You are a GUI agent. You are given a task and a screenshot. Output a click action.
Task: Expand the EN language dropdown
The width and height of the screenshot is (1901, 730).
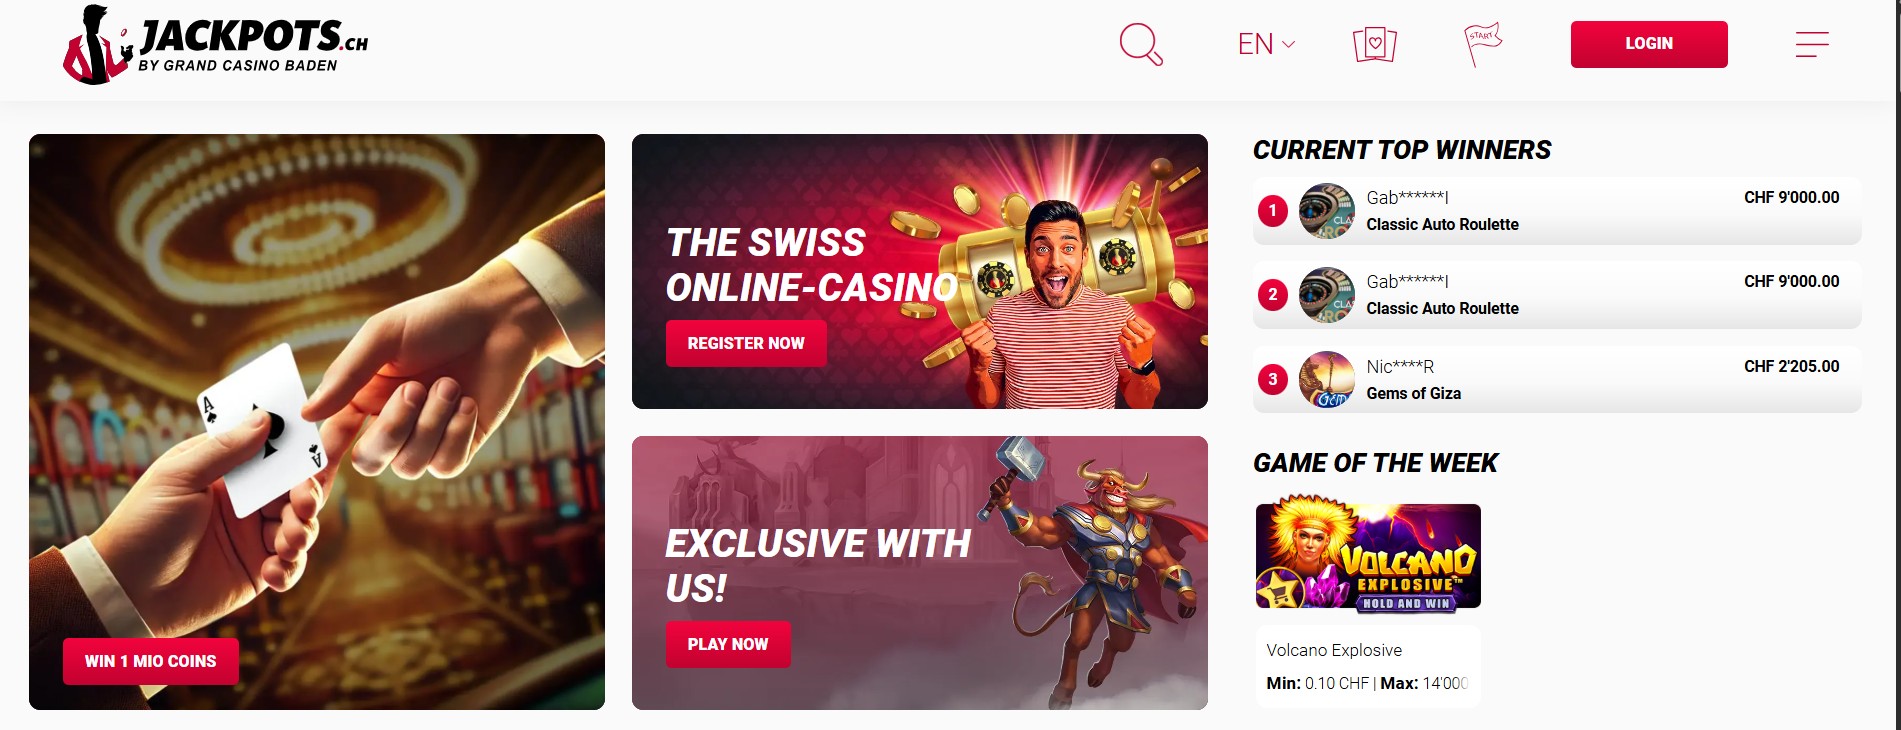coord(1266,44)
